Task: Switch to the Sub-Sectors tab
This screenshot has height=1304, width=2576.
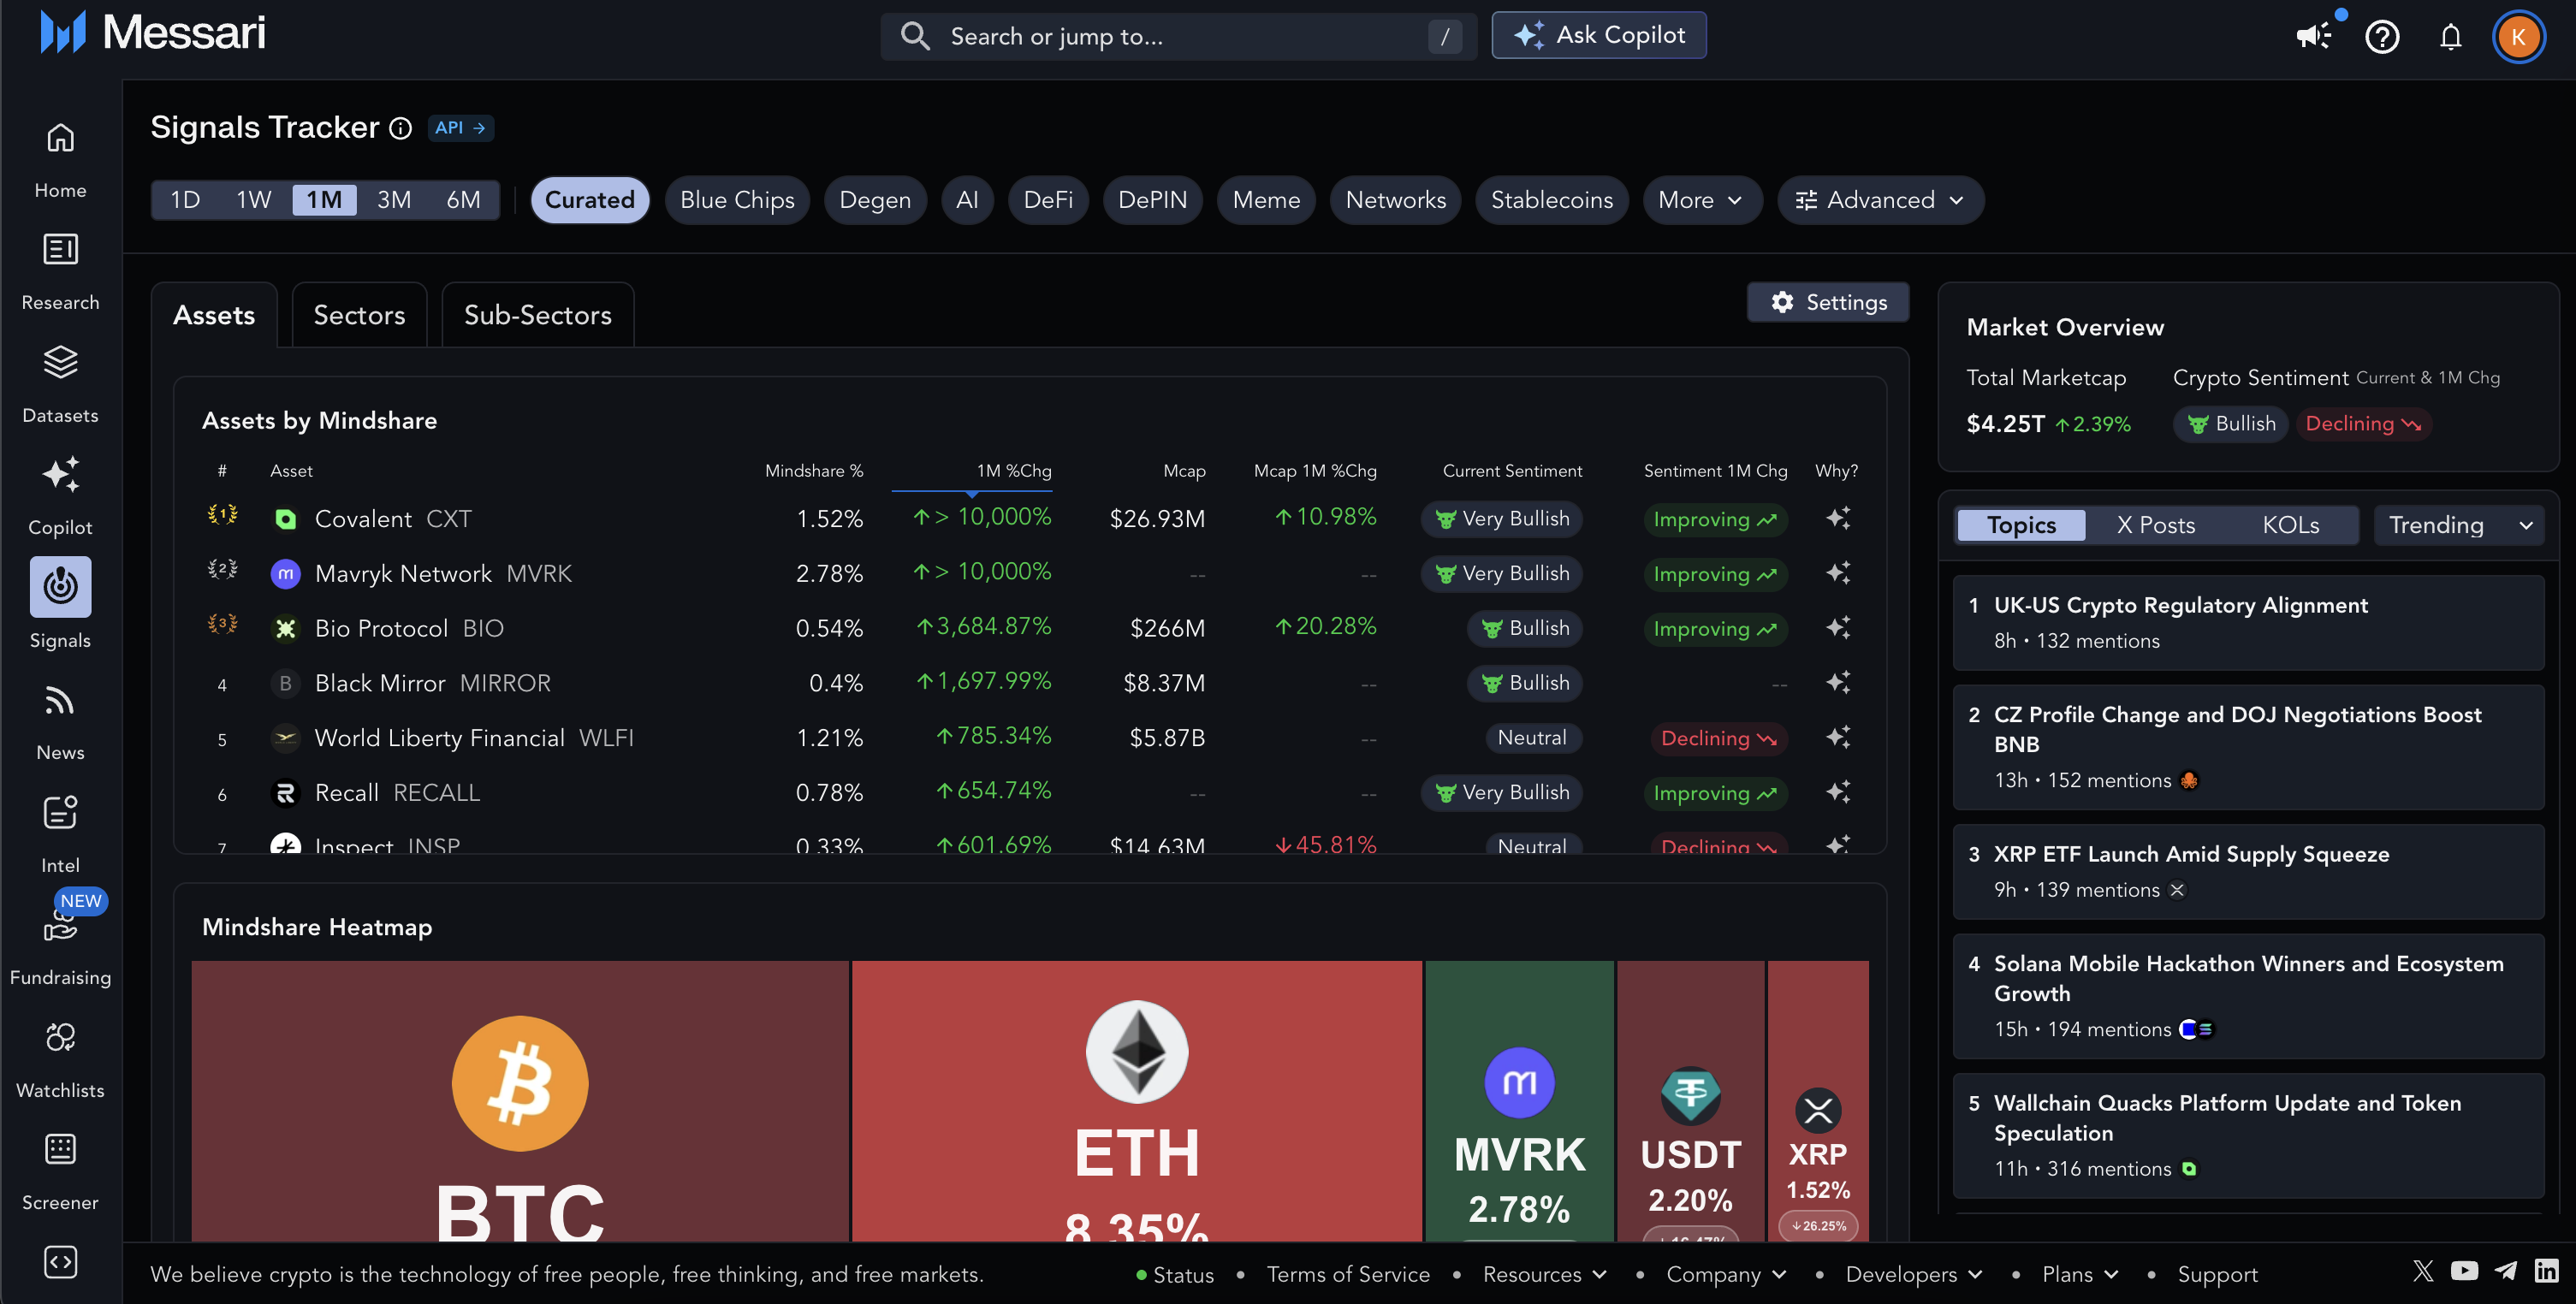Action: pyautogui.click(x=537, y=315)
